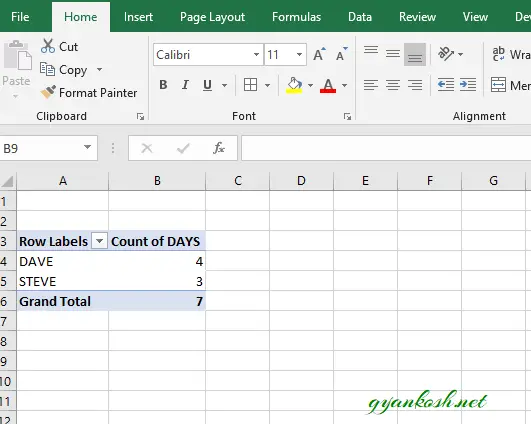Click the Decrease Indent icon
This screenshot has width=531, height=424.
tap(446, 85)
